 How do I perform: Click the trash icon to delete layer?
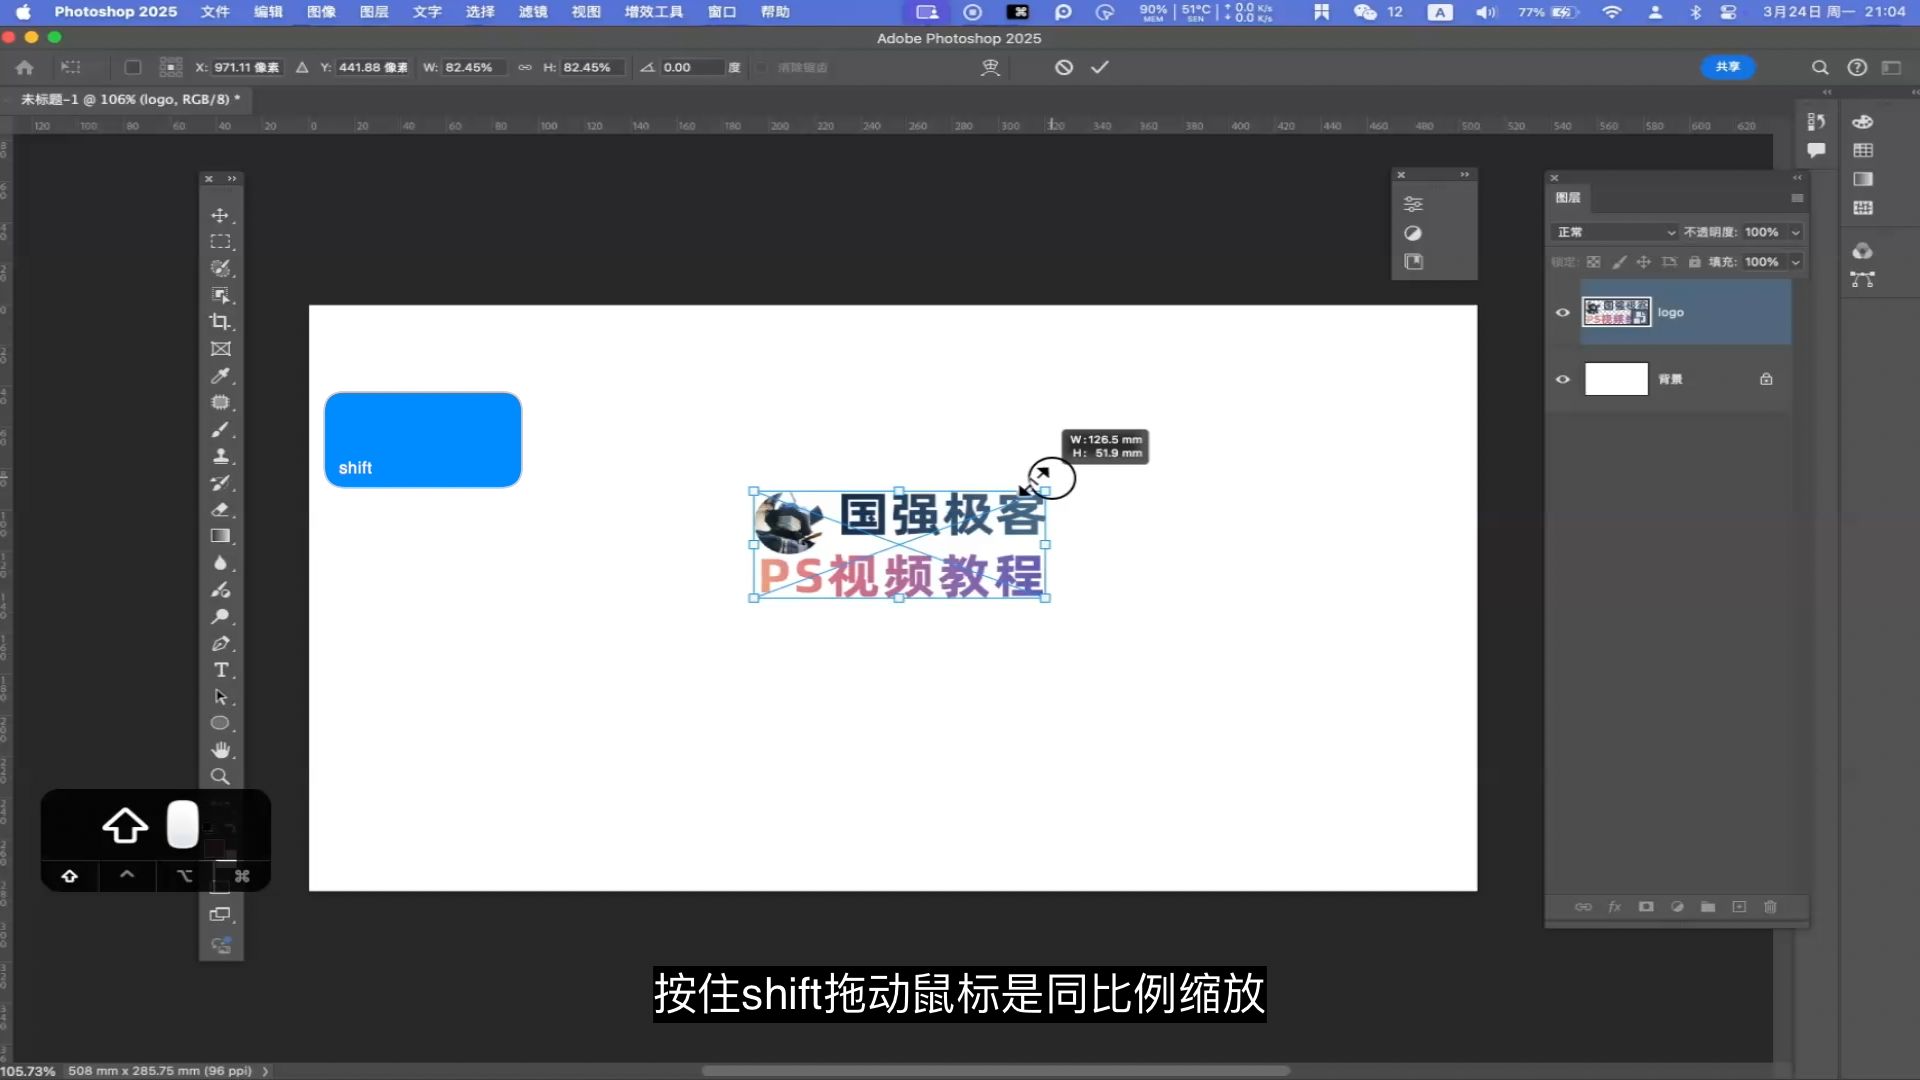(x=1770, y=907)
